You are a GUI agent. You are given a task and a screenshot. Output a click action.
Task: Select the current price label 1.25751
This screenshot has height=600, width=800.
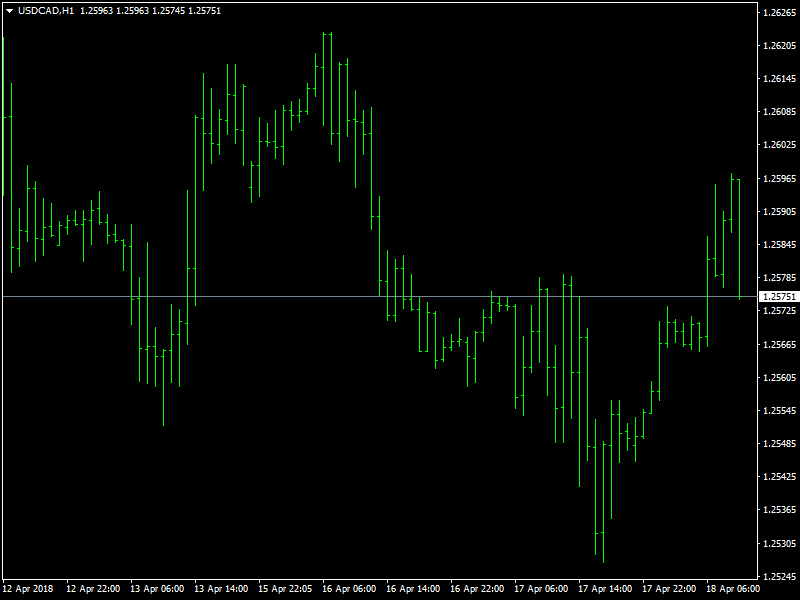coord(779,296)
